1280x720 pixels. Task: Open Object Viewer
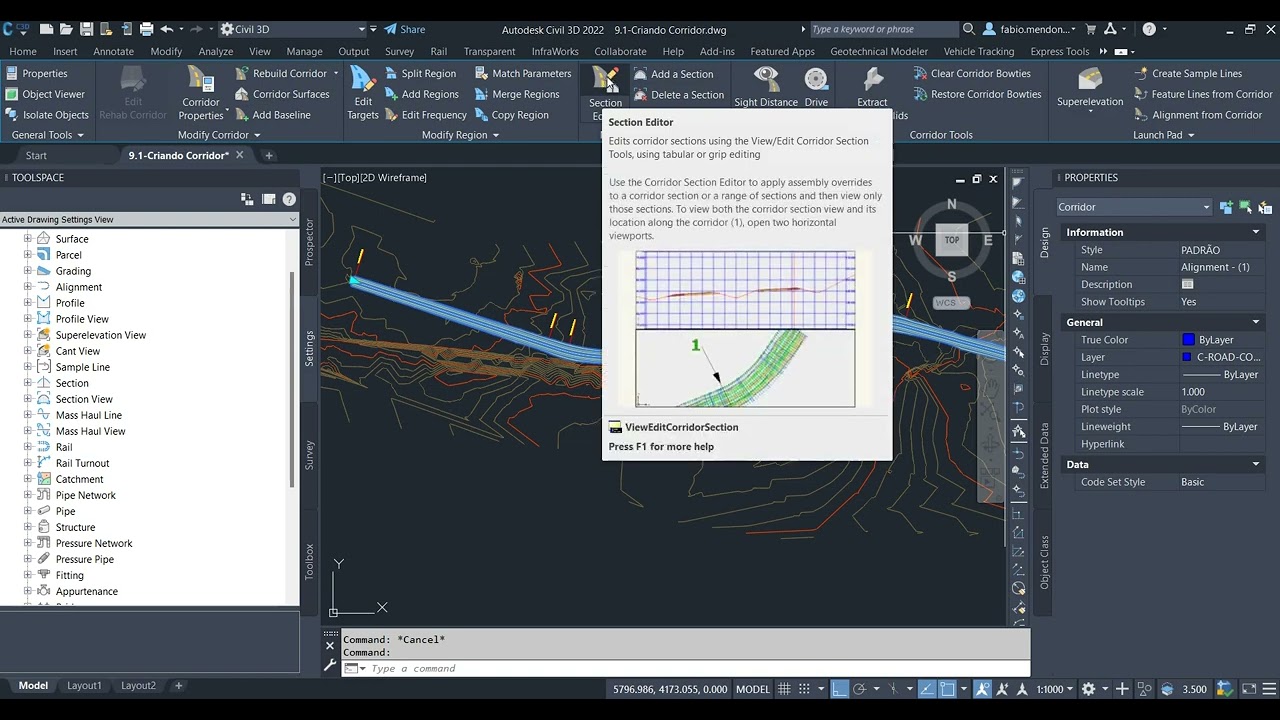tap(44, 94)
